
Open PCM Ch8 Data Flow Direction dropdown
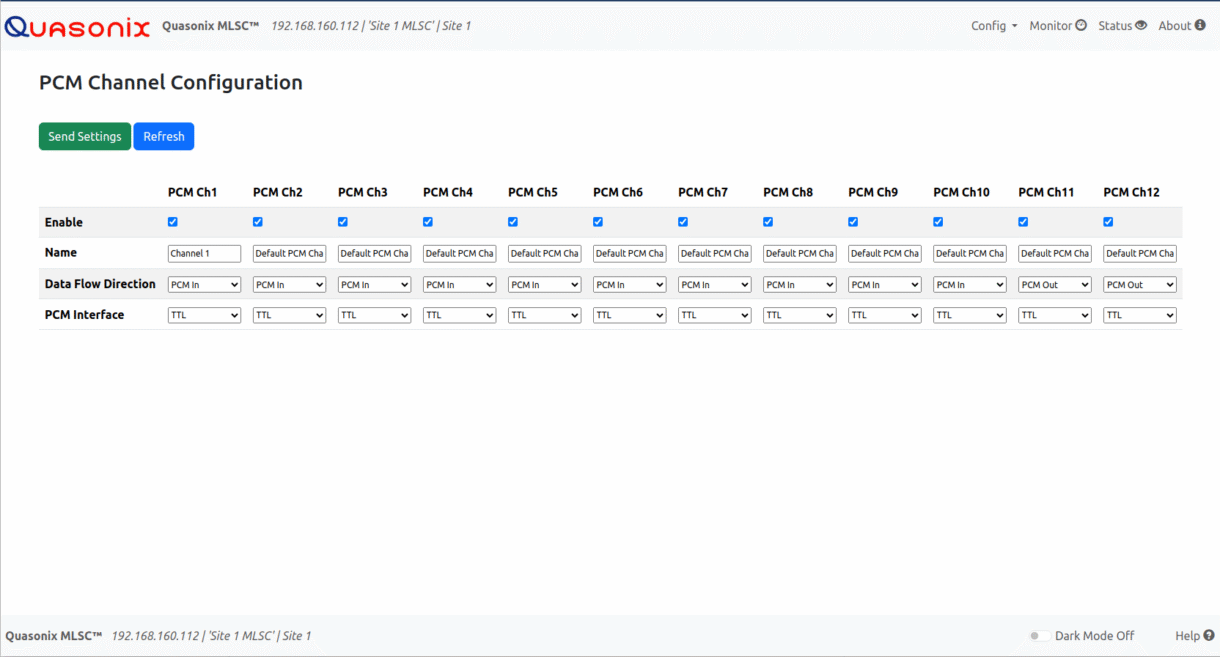pos(799,285)
